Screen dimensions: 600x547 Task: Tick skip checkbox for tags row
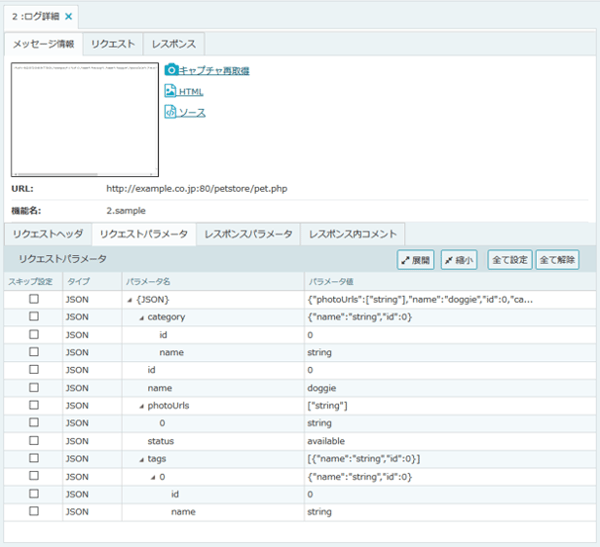click(x=34, y=458)
